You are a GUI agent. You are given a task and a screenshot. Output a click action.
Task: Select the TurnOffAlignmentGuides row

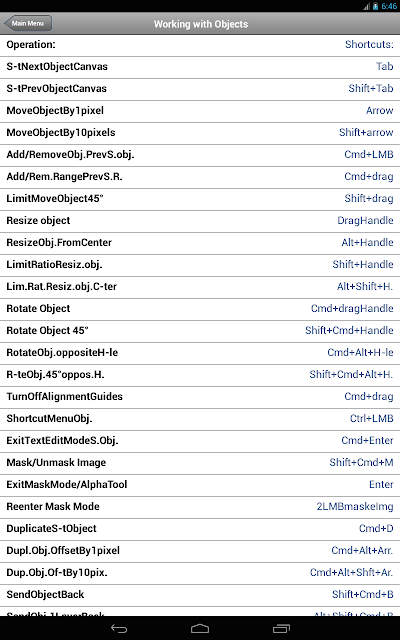click(200, 398)
